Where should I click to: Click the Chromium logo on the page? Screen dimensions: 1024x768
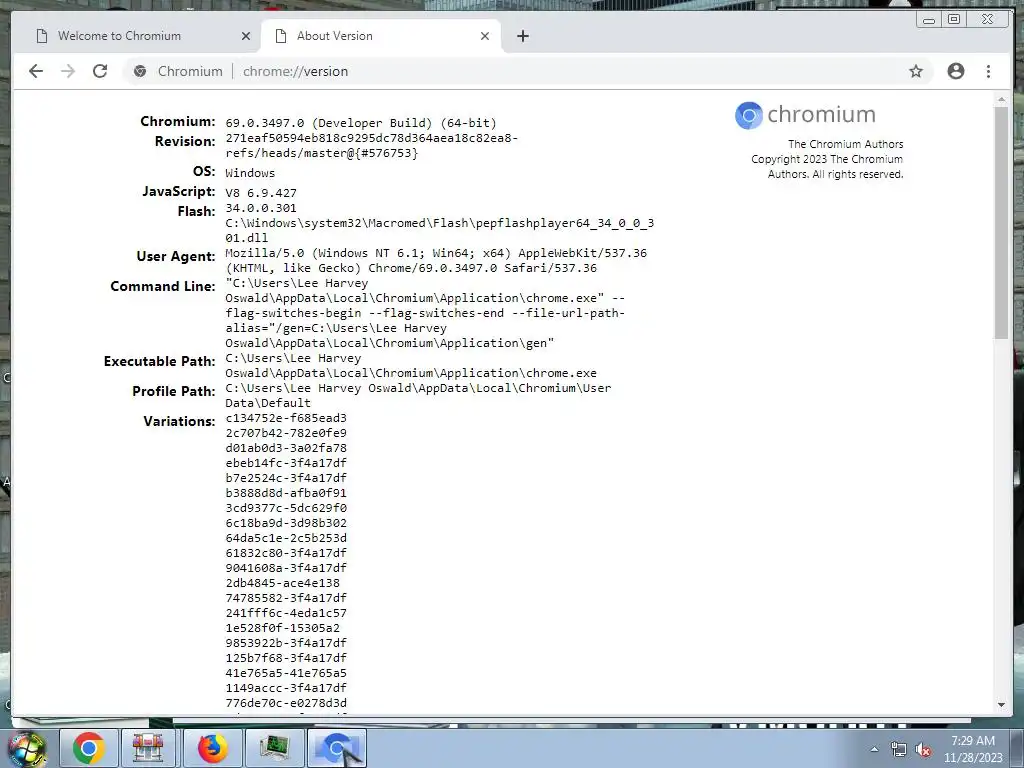point(805,115)
